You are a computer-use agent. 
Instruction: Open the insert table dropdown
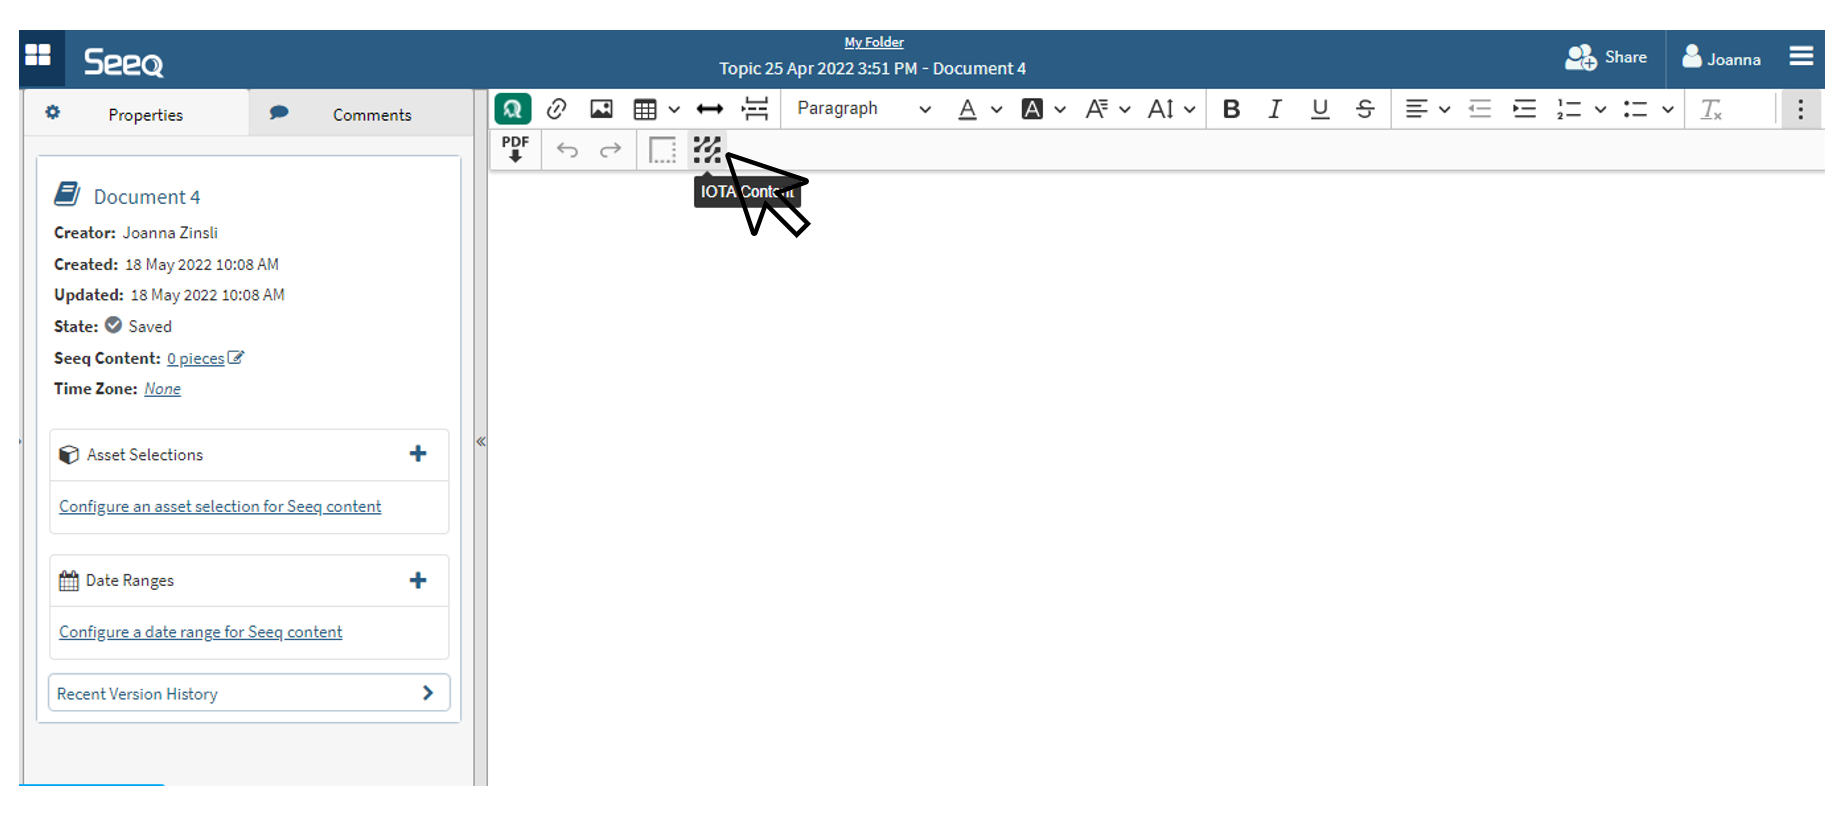click(655, 109)
